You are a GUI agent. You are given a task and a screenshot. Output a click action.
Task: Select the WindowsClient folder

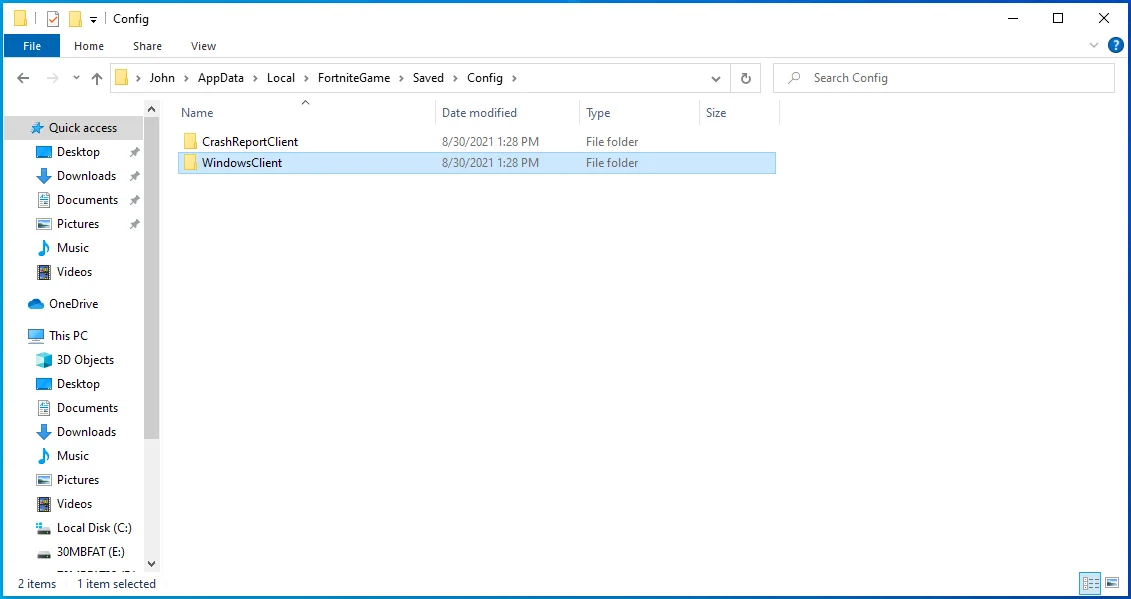[477, 162]
